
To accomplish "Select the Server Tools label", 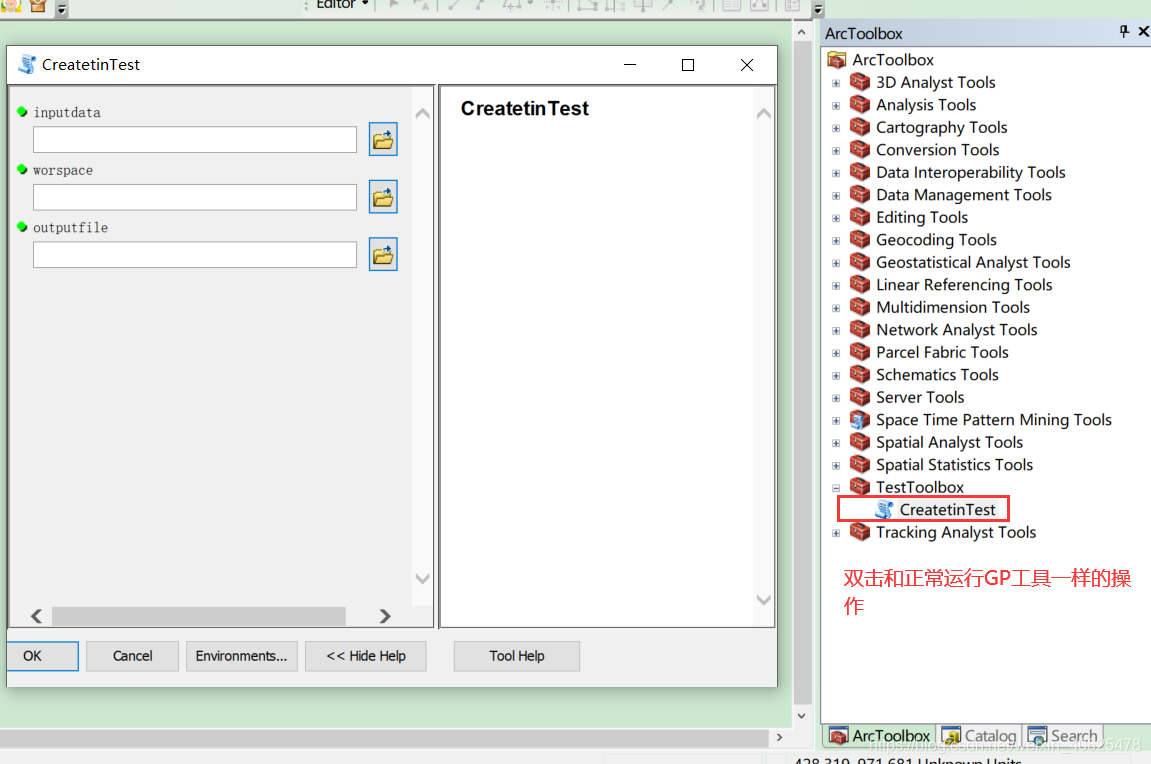I will (920, 397).
